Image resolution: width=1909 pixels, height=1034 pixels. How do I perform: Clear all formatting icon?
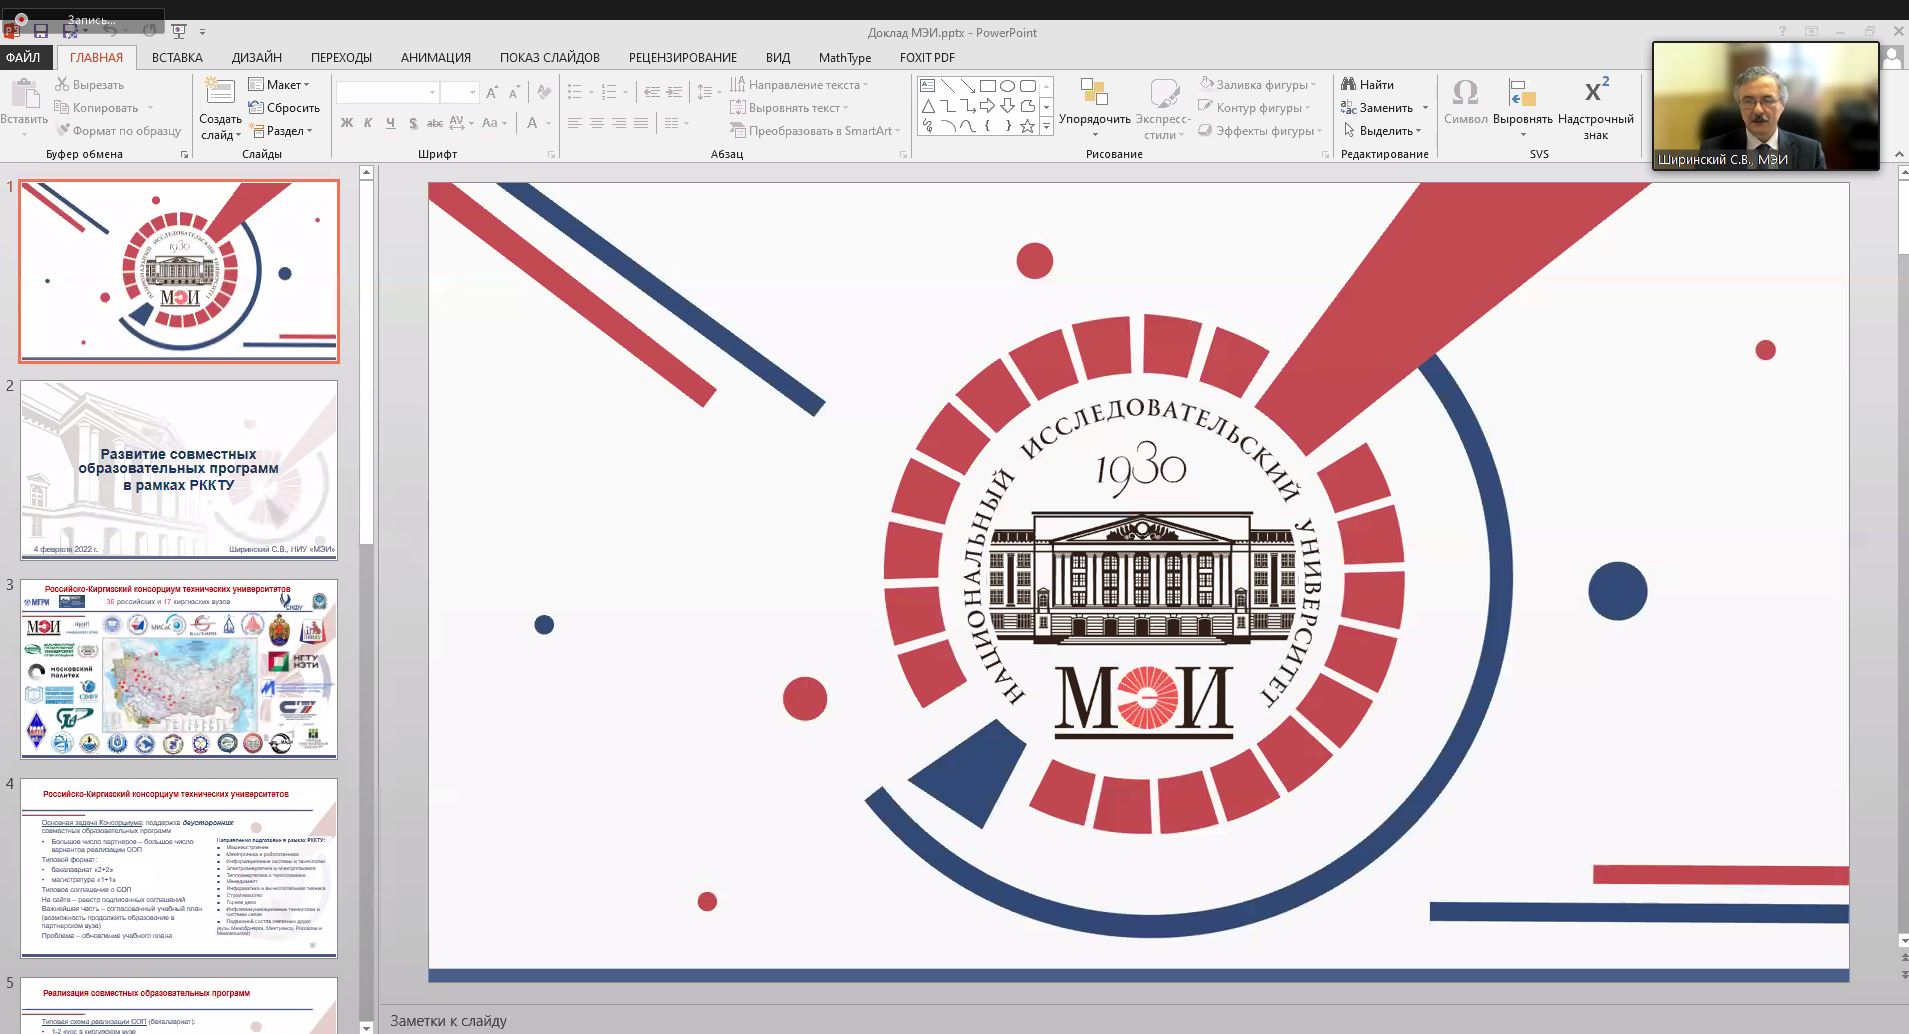pyautogui.click(x=544, y=93)
